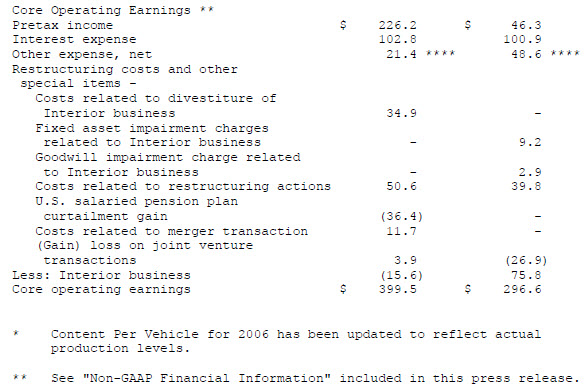This screenshot has height=391, width=584.
Task: Click the Content Per Vehicle footnote text
Action: pos(296,341)
